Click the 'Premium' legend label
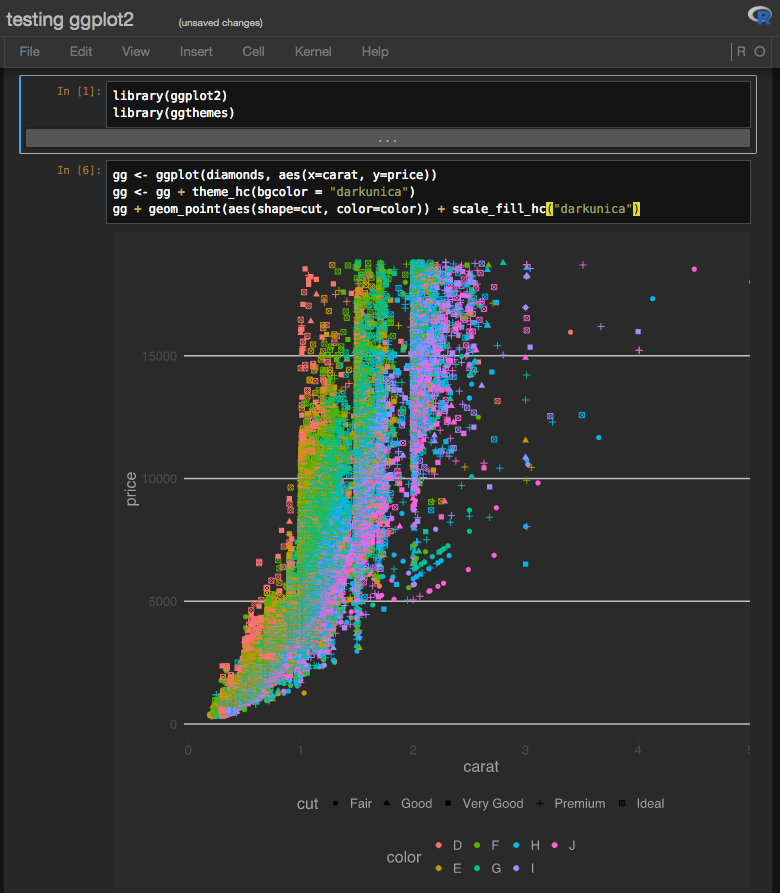The width and height of the screenshot is (780, 893). [580, 804]
